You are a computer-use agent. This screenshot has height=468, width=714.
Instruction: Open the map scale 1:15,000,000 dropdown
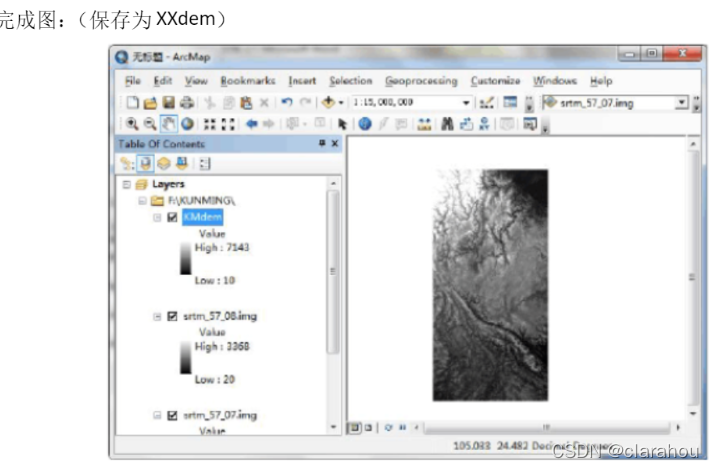(466, 103)
